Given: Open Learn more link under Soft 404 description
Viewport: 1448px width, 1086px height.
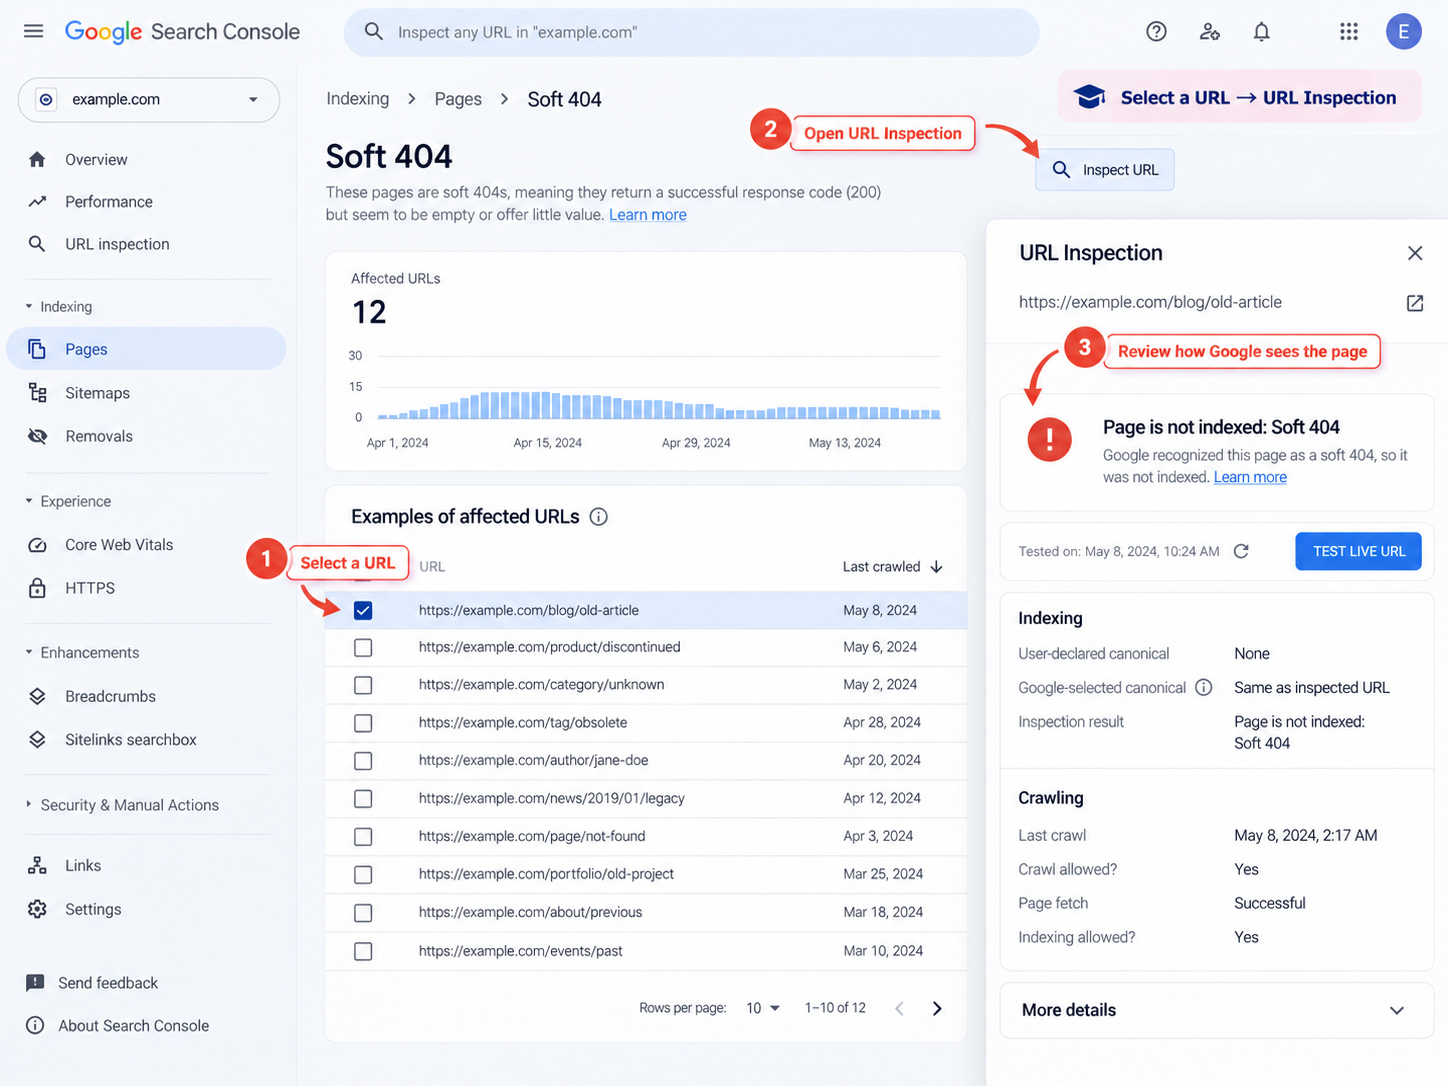Looking at the screenshot, I should (x=648, y=215).
